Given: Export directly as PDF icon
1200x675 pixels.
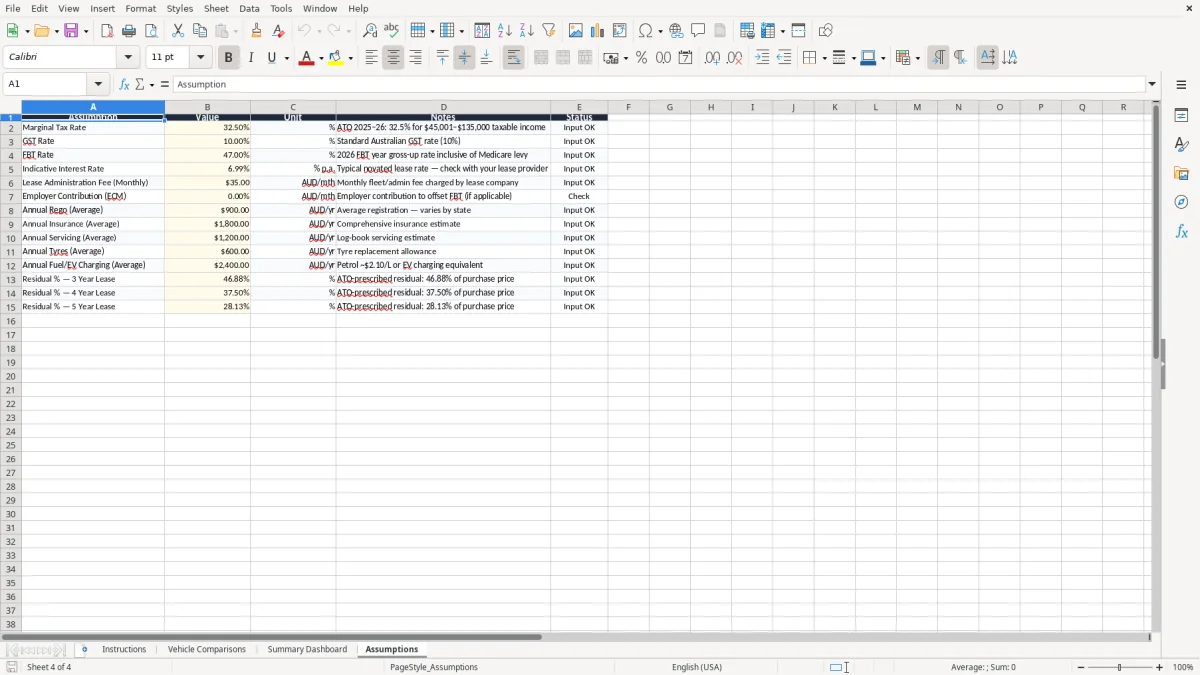Looking at the screenshot, I should 107,31.
